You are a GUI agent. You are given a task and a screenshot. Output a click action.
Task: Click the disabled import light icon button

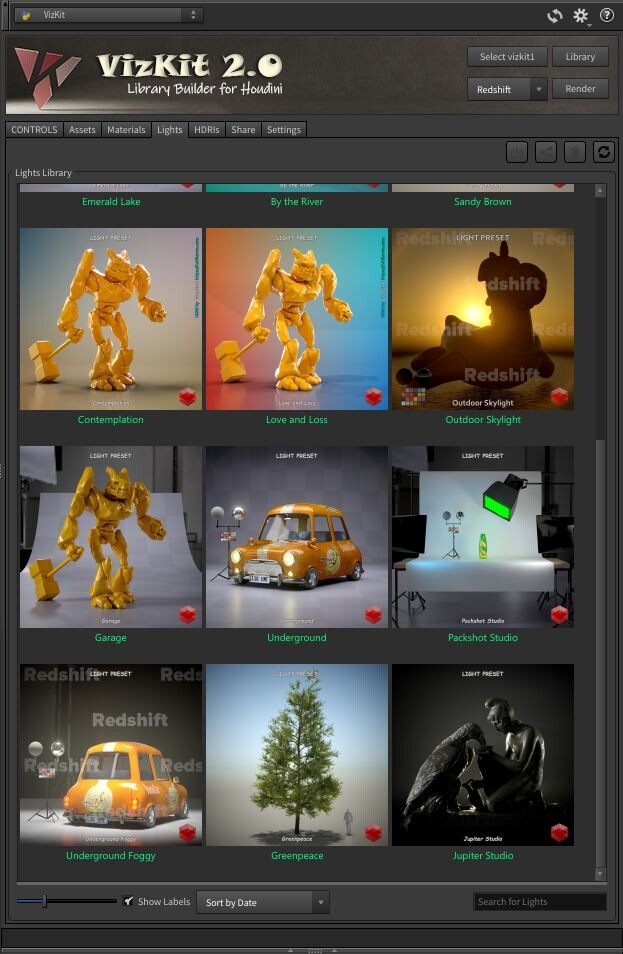click(x=517, y=151)
